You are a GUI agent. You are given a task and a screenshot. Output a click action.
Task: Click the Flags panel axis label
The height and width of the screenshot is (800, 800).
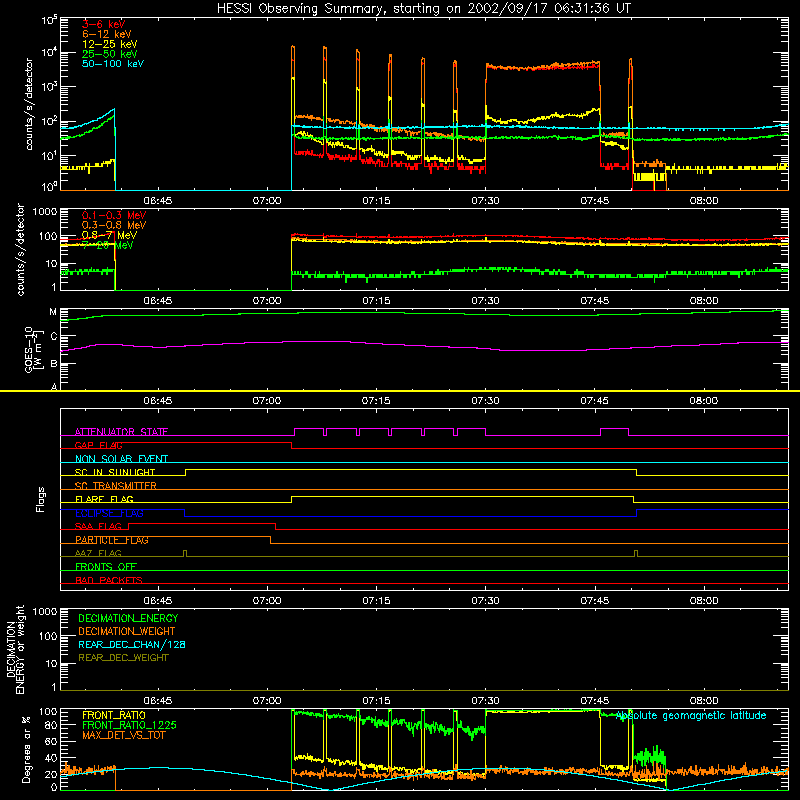click(x=41, y=499)
